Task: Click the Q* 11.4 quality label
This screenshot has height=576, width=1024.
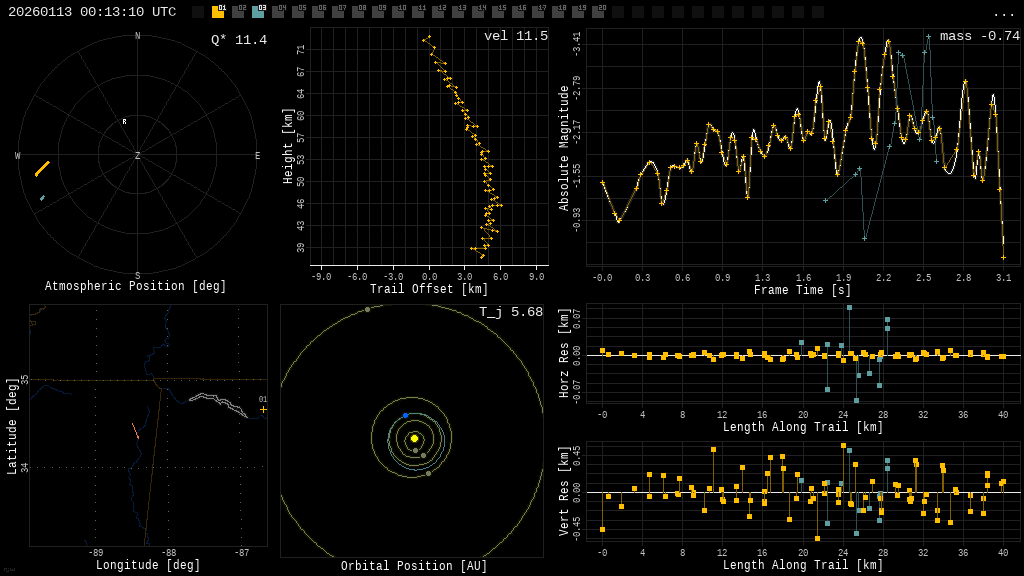Action: click(238, 41)
